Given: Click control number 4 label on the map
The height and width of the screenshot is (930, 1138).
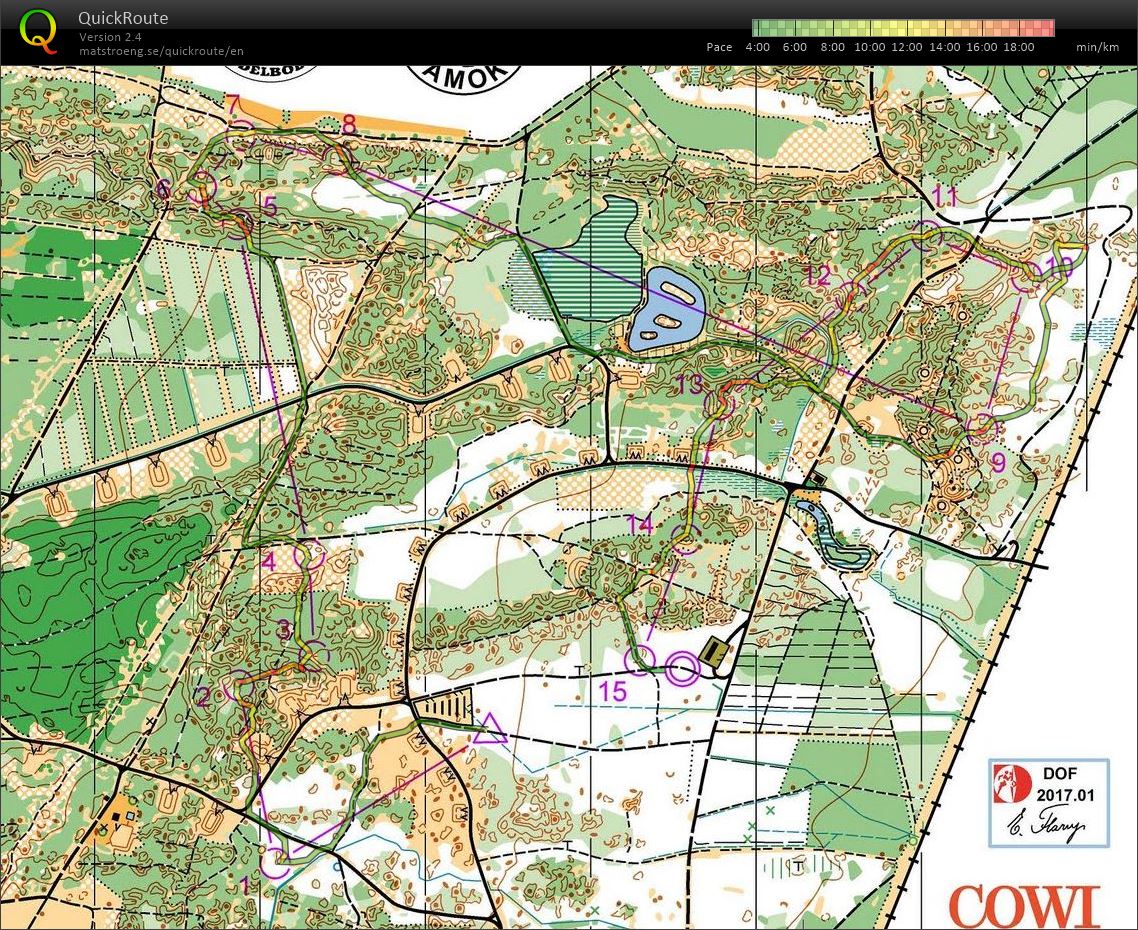Looking at the screenshot, I should pos(268,562).
